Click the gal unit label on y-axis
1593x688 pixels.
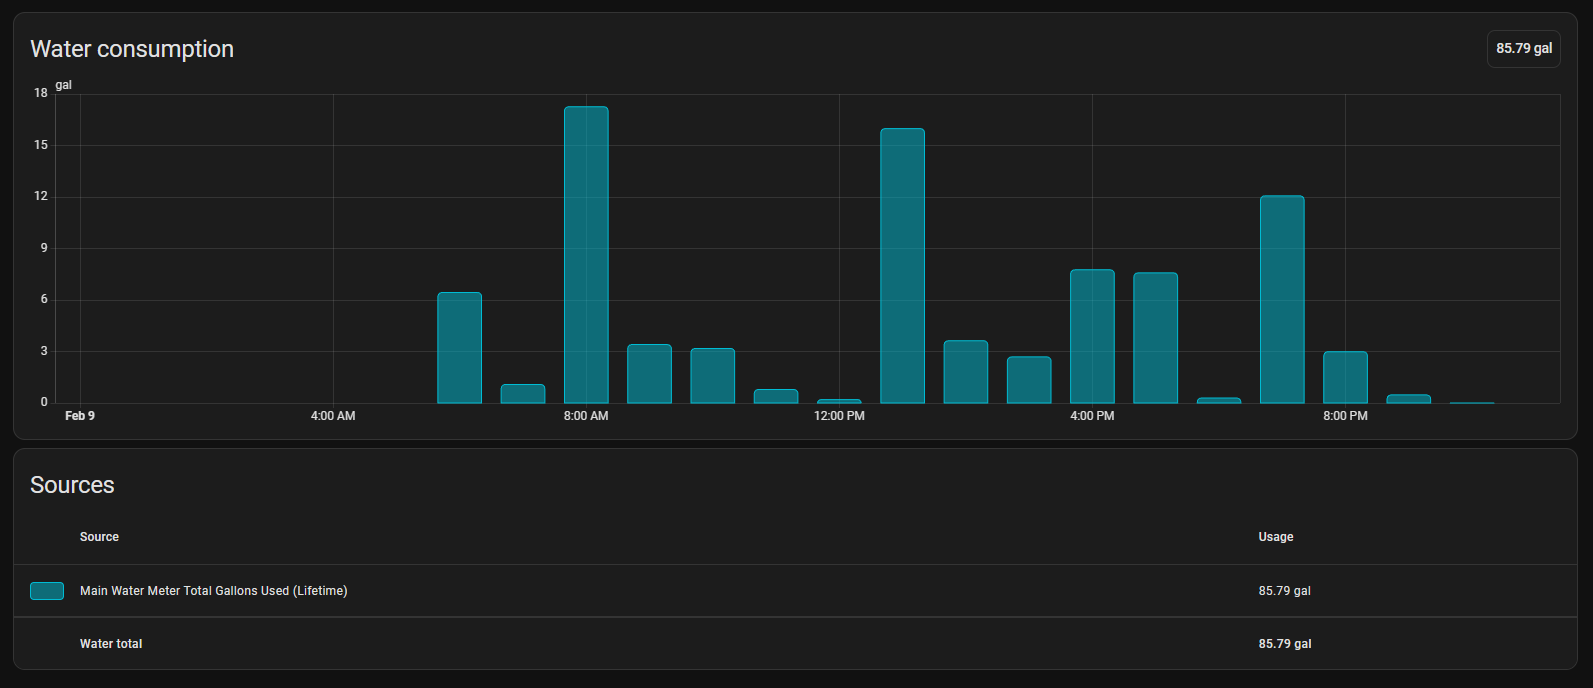pyautogui.click(x=64, y=85)
